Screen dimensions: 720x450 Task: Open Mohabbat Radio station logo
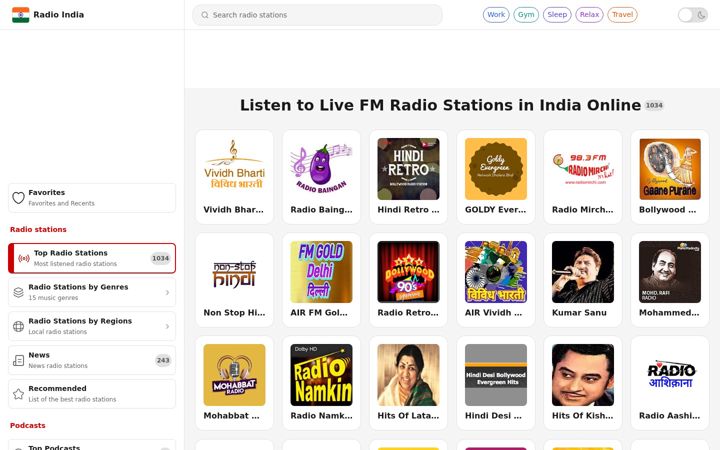coord(234,375)
